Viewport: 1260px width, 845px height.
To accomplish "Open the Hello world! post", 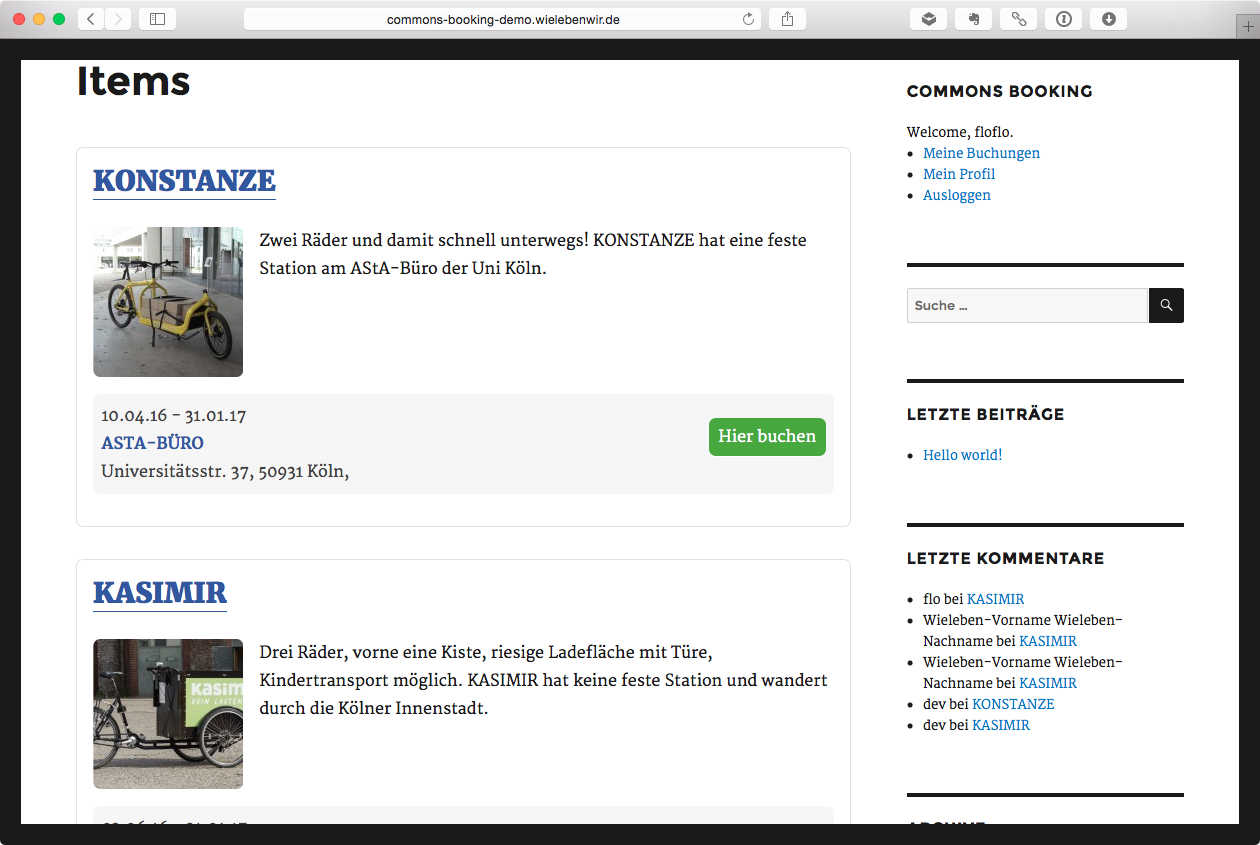I will (x=962, y=455).
